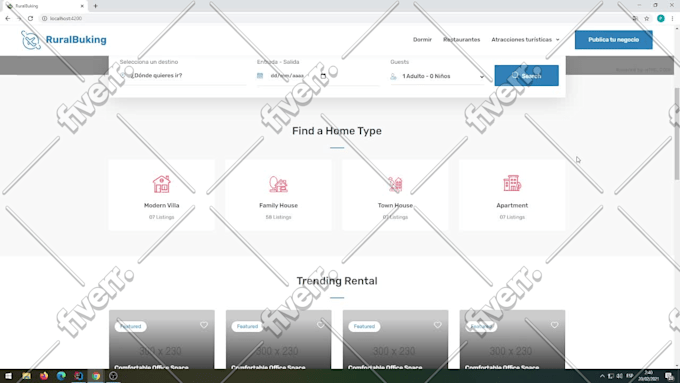Favorite the second trending rental card heart
680x383 pixels.
click(x=320, y=325)
